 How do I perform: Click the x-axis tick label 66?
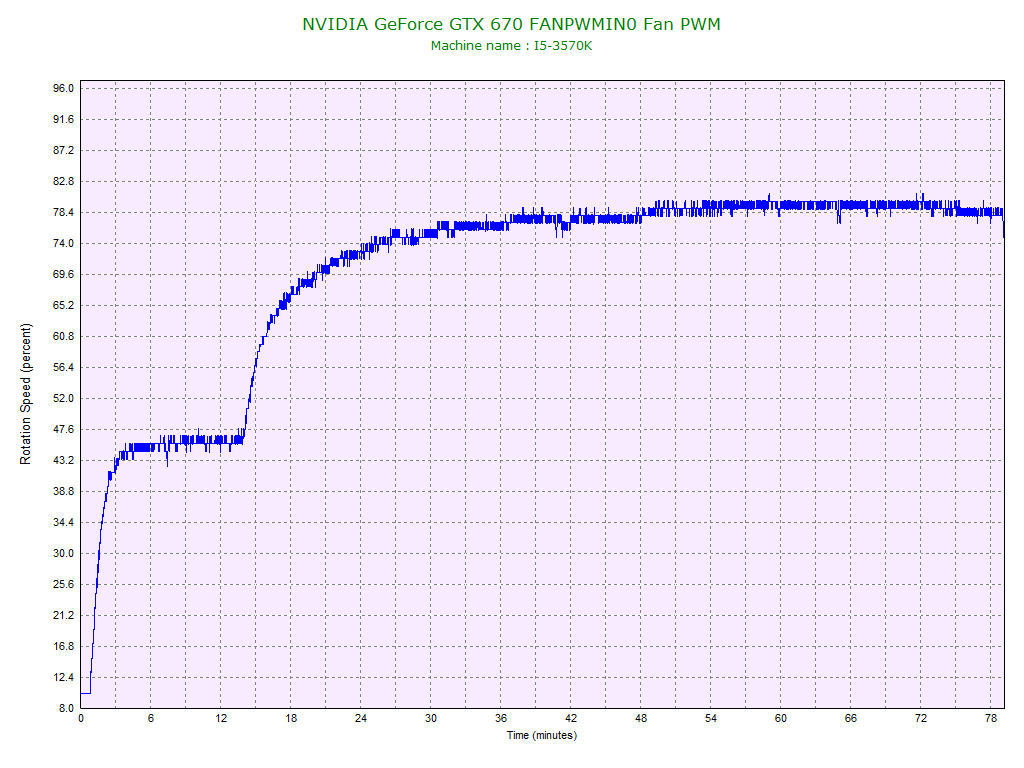(x=850, y=719)
